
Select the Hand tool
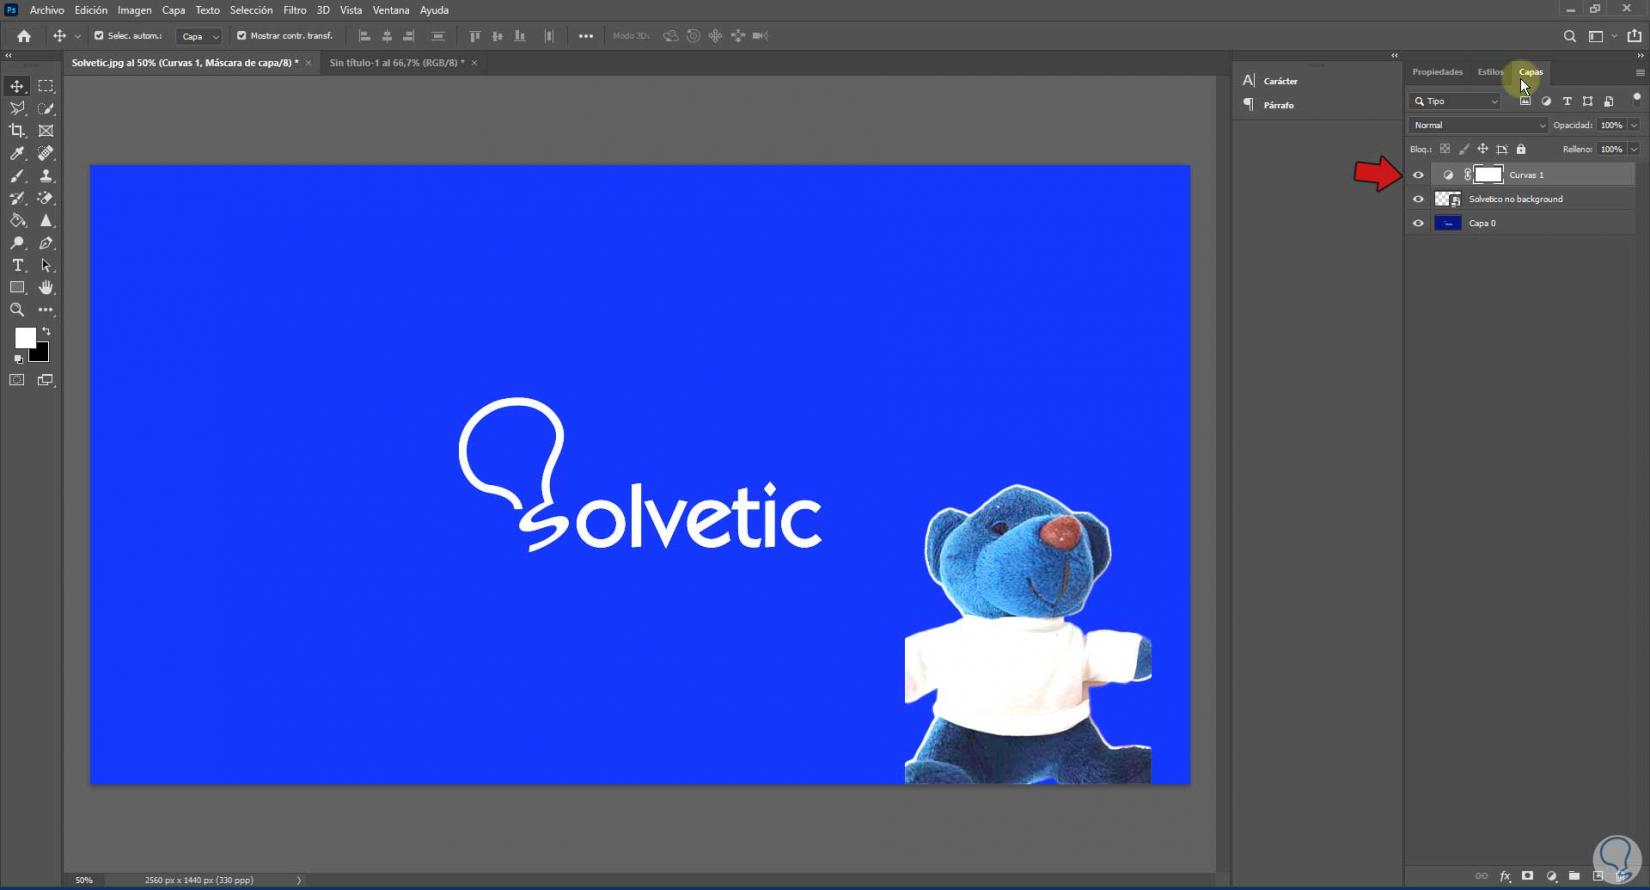click(x=46, y=287)
